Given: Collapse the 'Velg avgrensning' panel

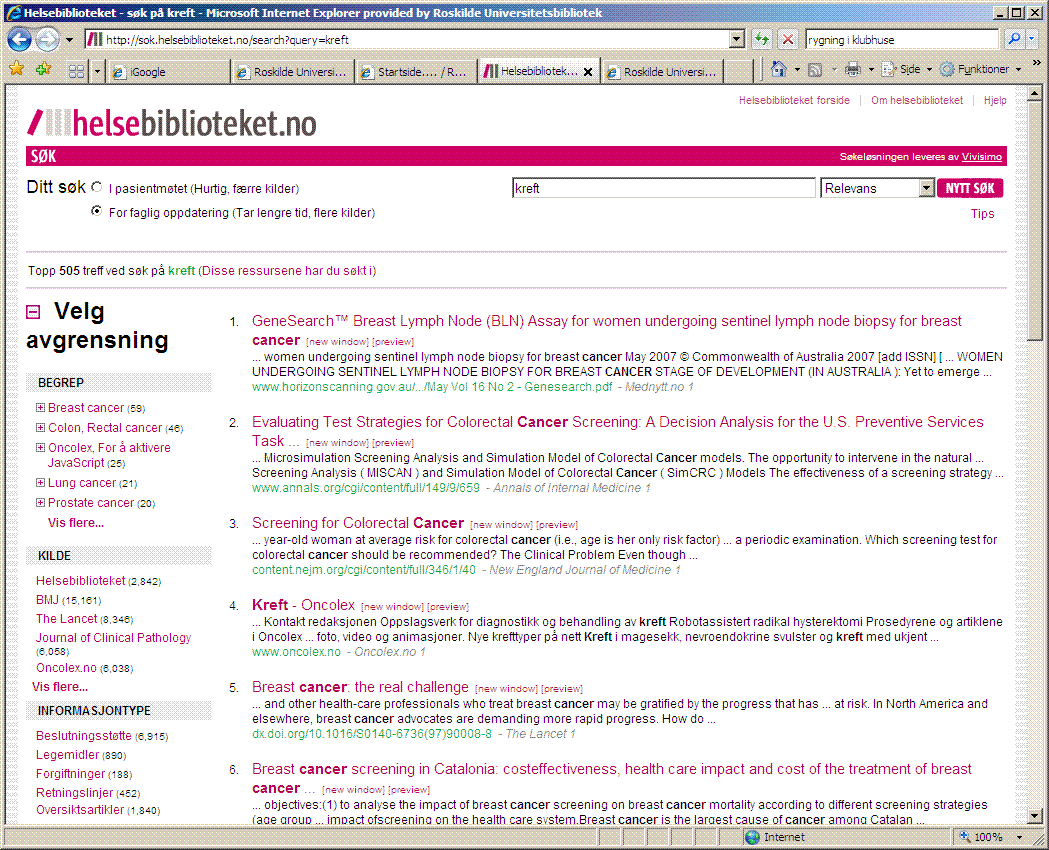Looking at the screenshot, I should [x=33, y=312].
